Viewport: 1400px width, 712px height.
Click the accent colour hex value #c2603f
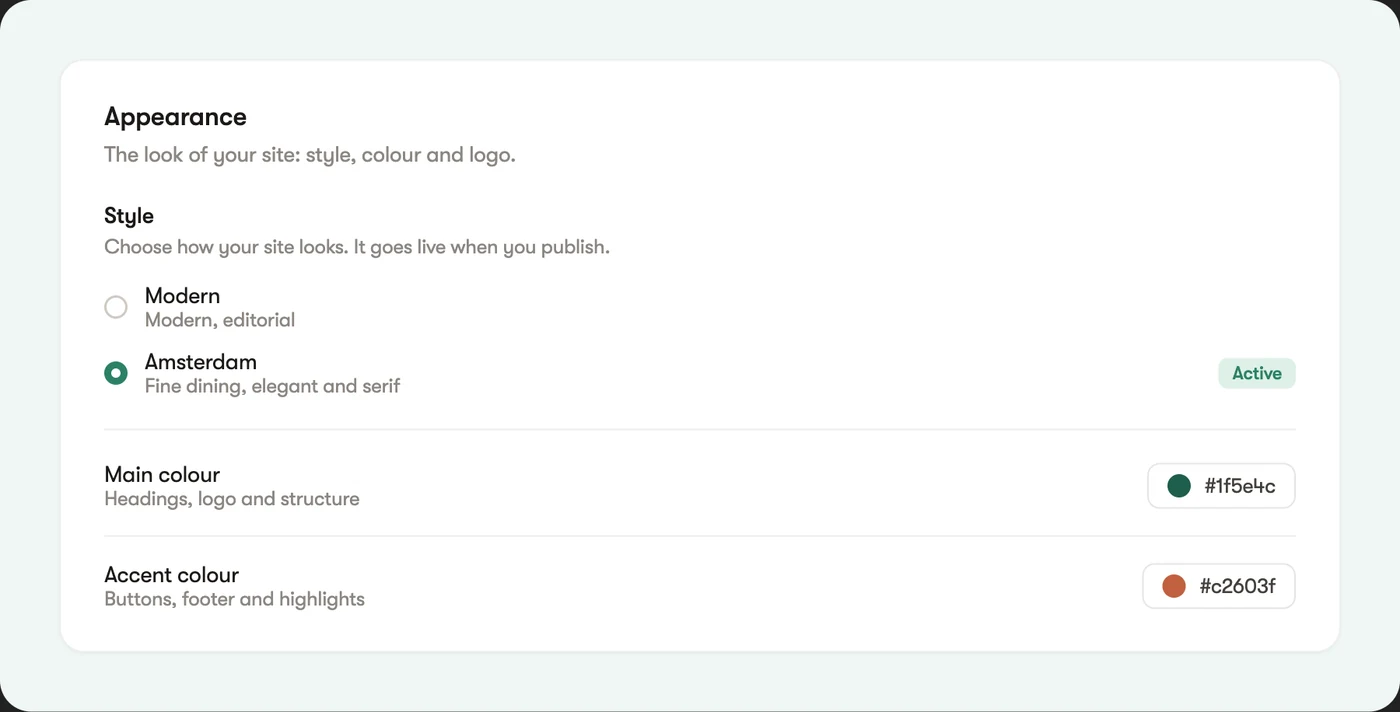(1237, 587)
